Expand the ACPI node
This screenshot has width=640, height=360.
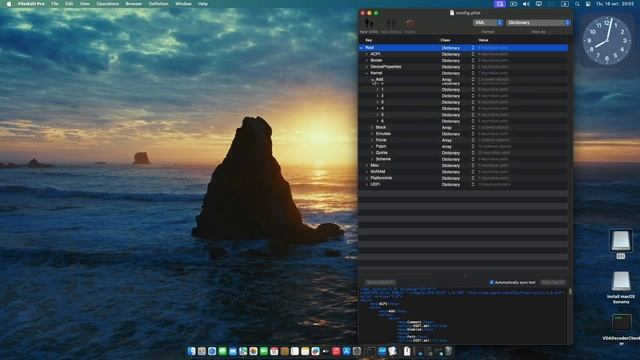point(367,54)
